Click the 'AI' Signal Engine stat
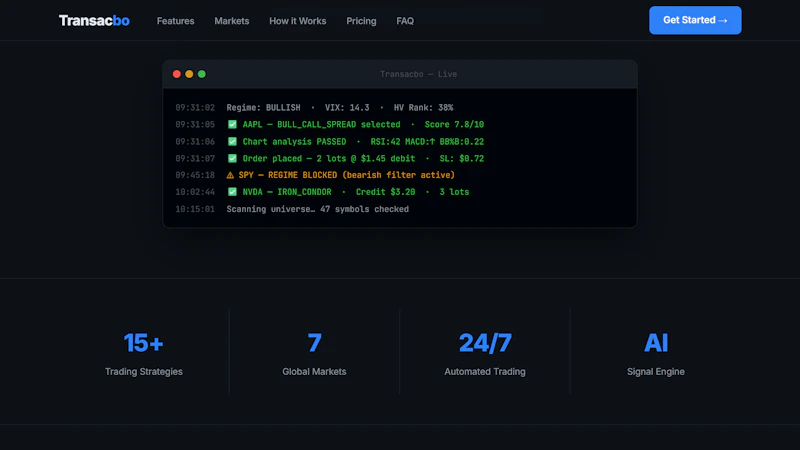This screenshot has width=800, height=450. coord(656,343)
